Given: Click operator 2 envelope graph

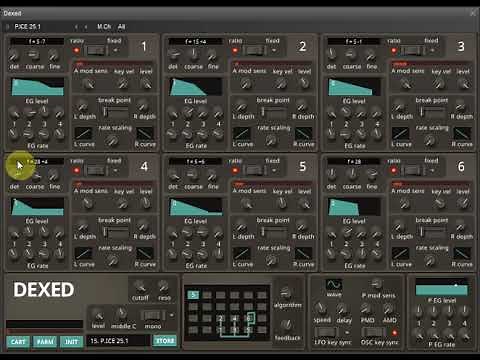Looking at the screenshot, I should [x=196, y=87].
